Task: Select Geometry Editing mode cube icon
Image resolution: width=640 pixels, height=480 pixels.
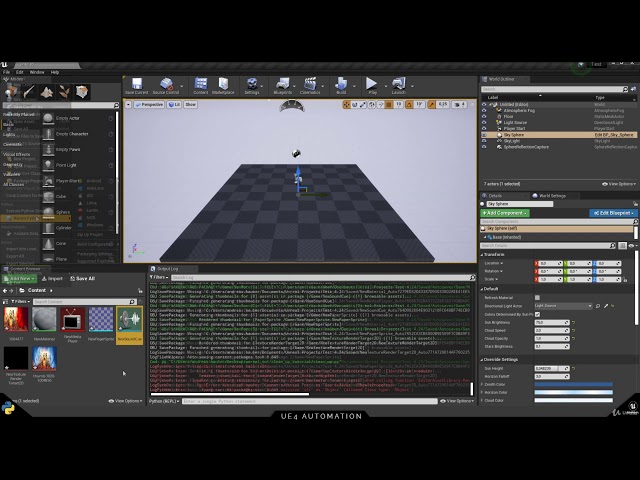Action: [x=82, y=92]
